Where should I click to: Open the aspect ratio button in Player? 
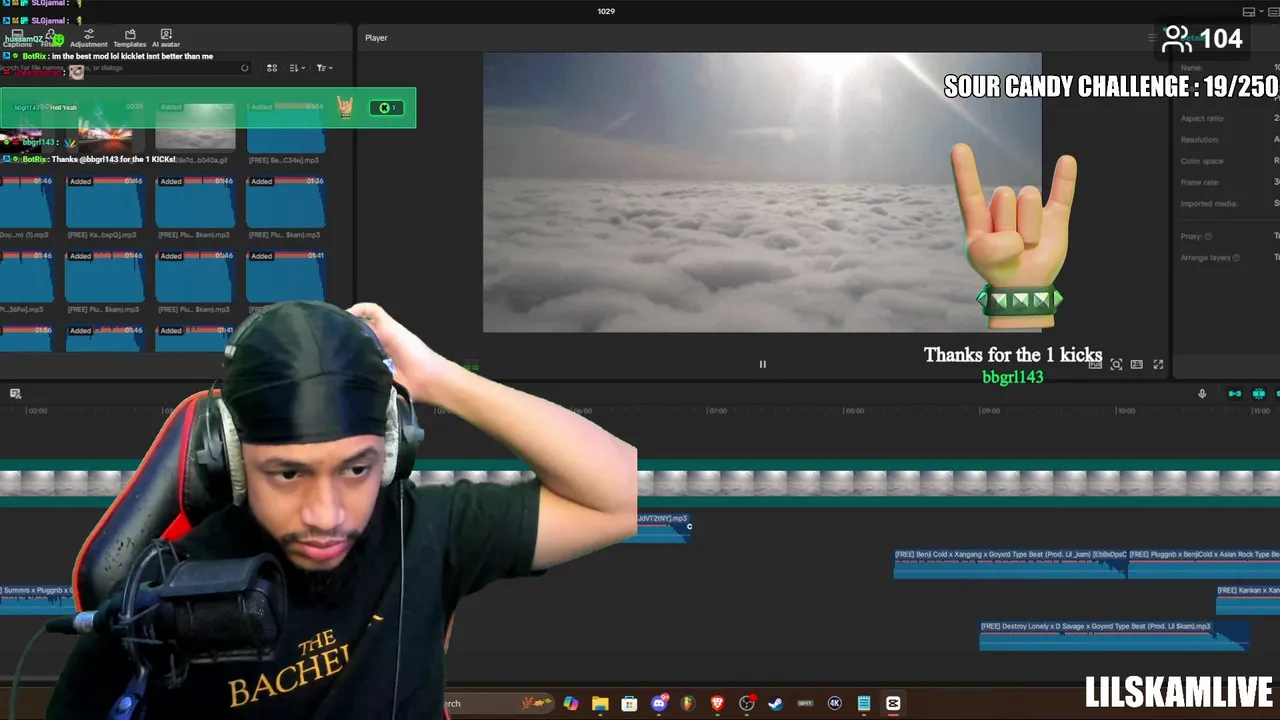(x=1137, y=365)
